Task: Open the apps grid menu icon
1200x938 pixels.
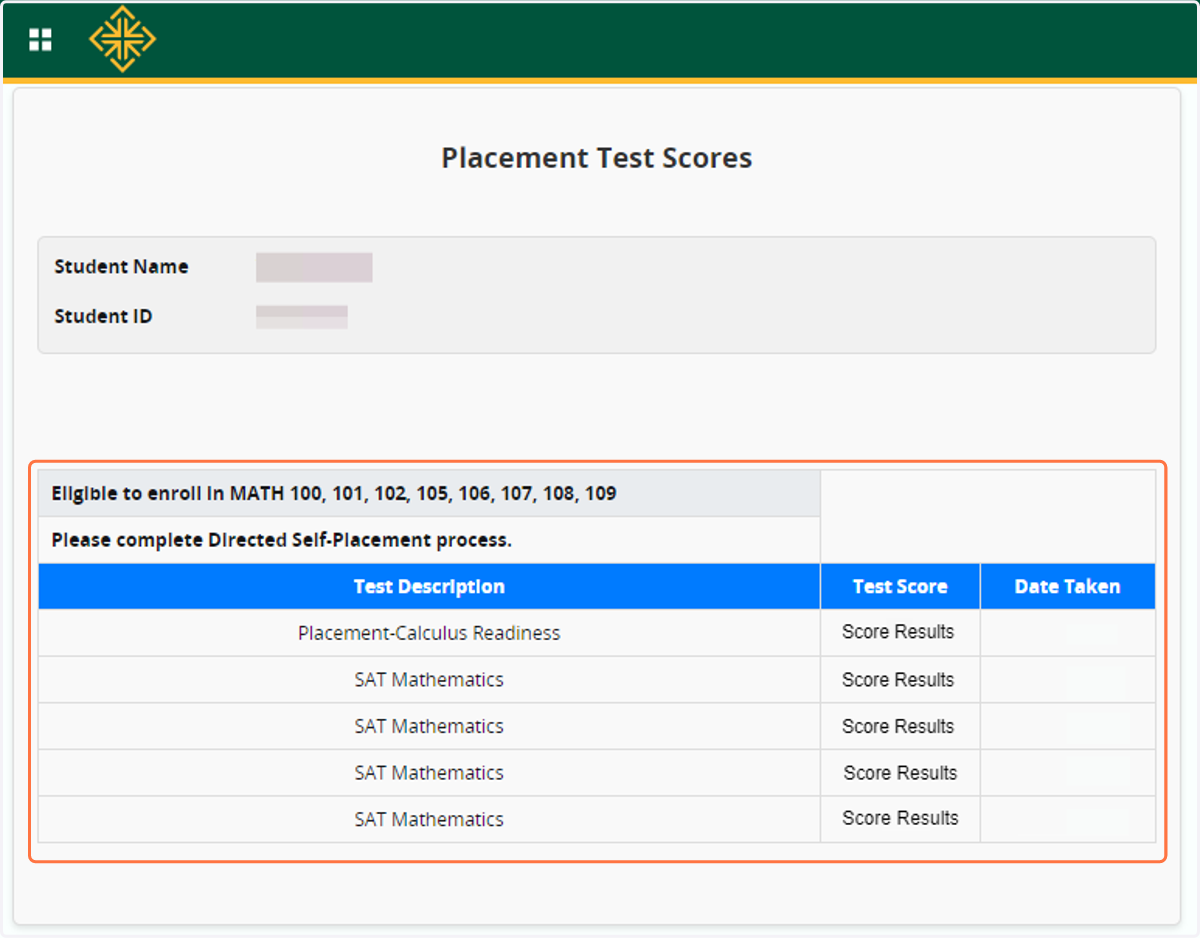Action: click(40, 40)
